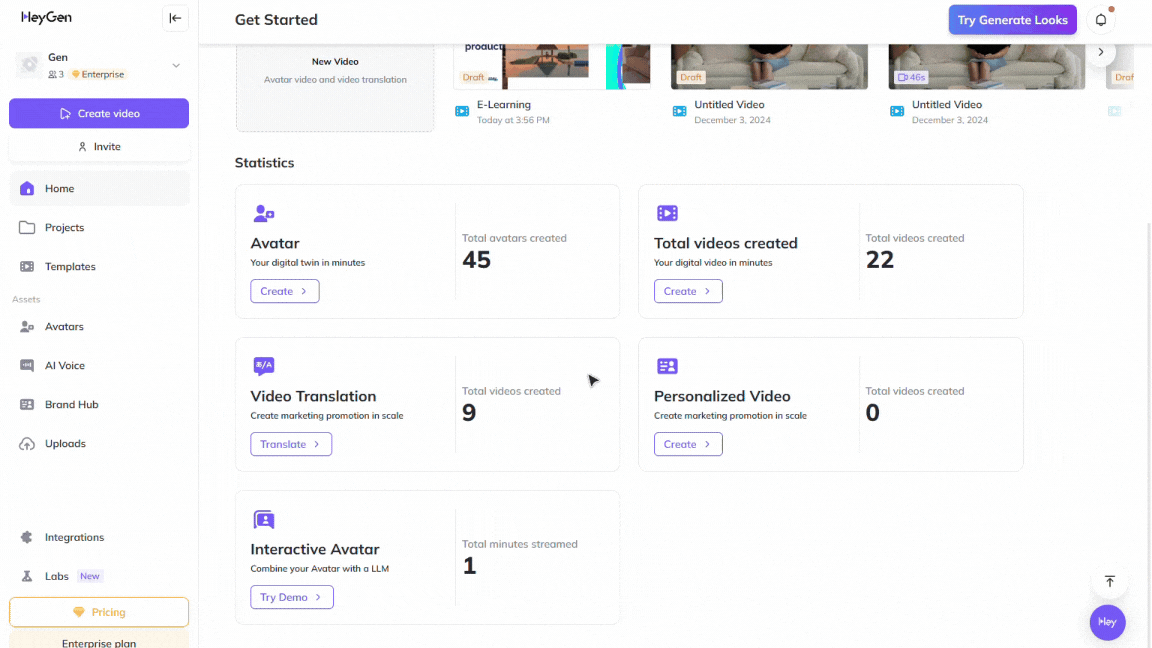Go to Home in sidebar
The image size is (1152, 648).
click(x=99, y=189)
